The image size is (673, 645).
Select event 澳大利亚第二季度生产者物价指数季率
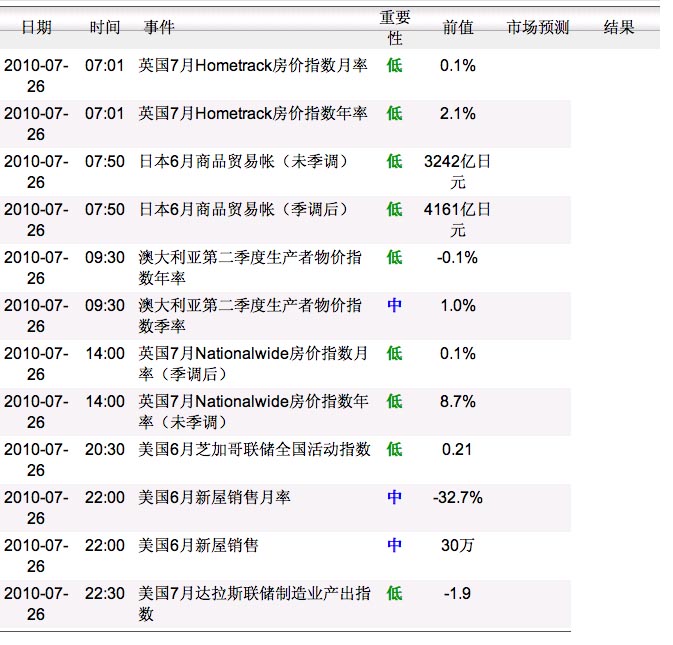coord(250,316)
